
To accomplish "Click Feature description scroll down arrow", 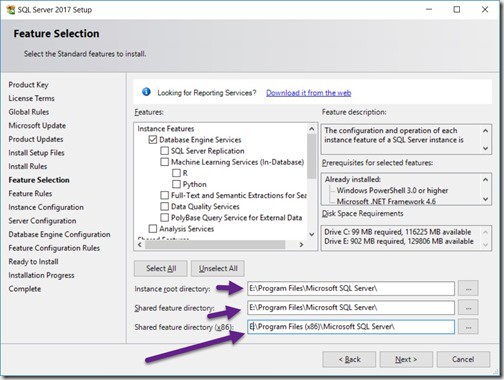I will coord(485,148).
